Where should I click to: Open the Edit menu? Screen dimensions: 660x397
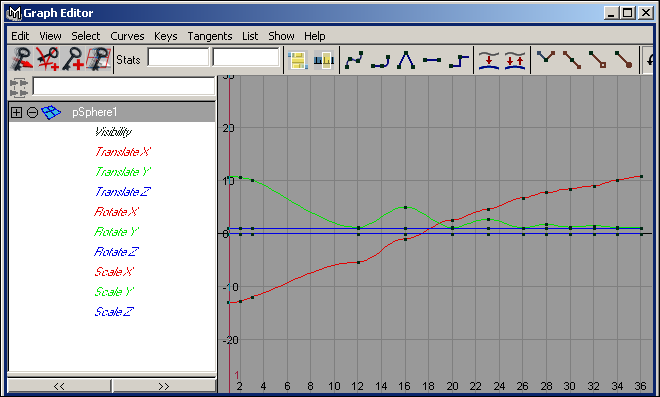click(20, 36)
